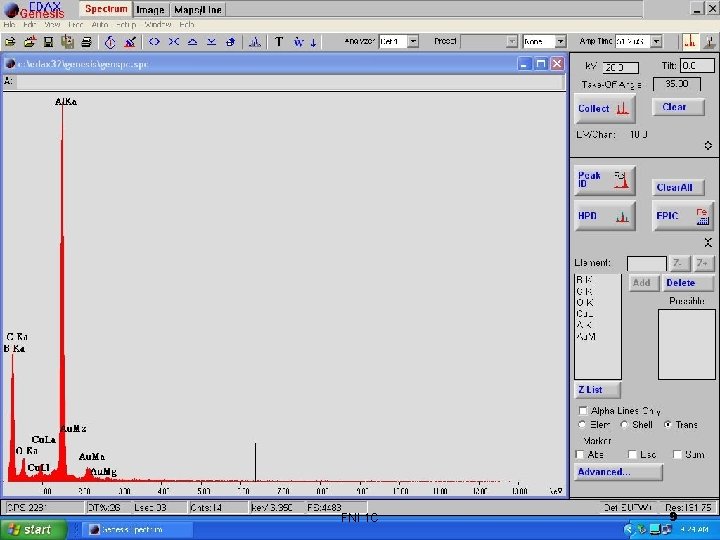
Task: Click the Collect button
Action: pos(605,109)
